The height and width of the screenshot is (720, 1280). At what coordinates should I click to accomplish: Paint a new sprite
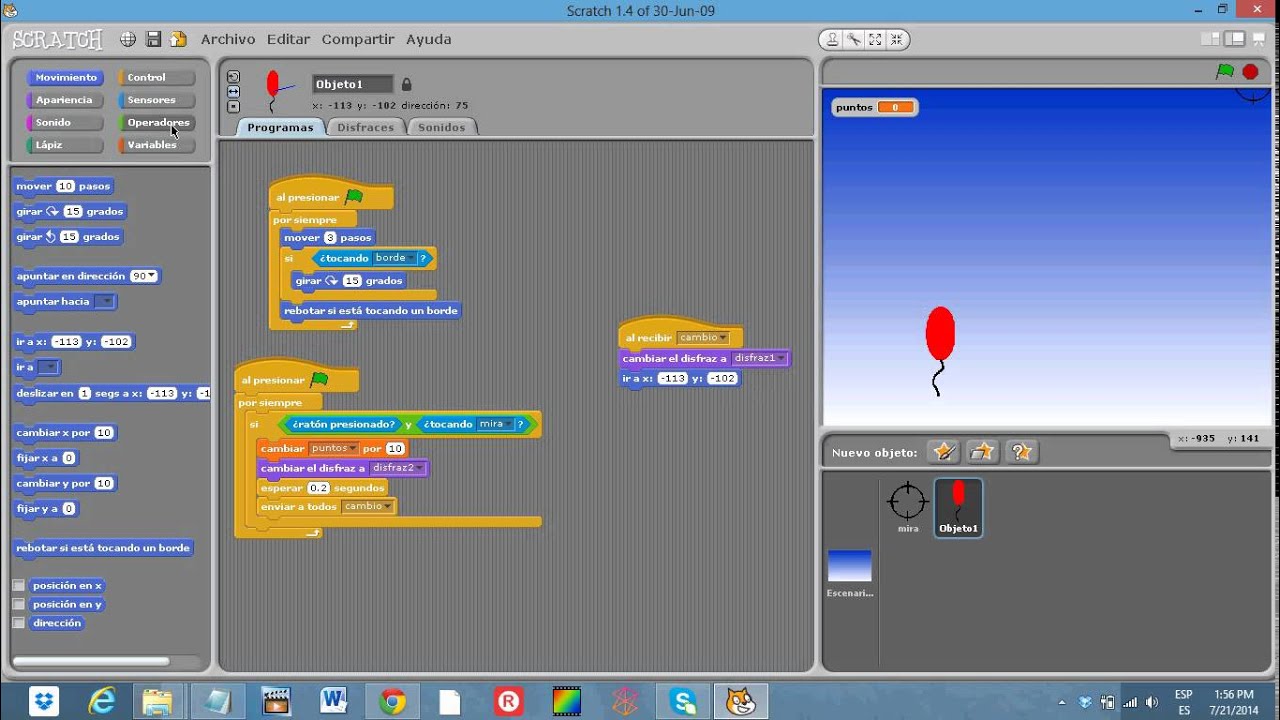[943, 452]
